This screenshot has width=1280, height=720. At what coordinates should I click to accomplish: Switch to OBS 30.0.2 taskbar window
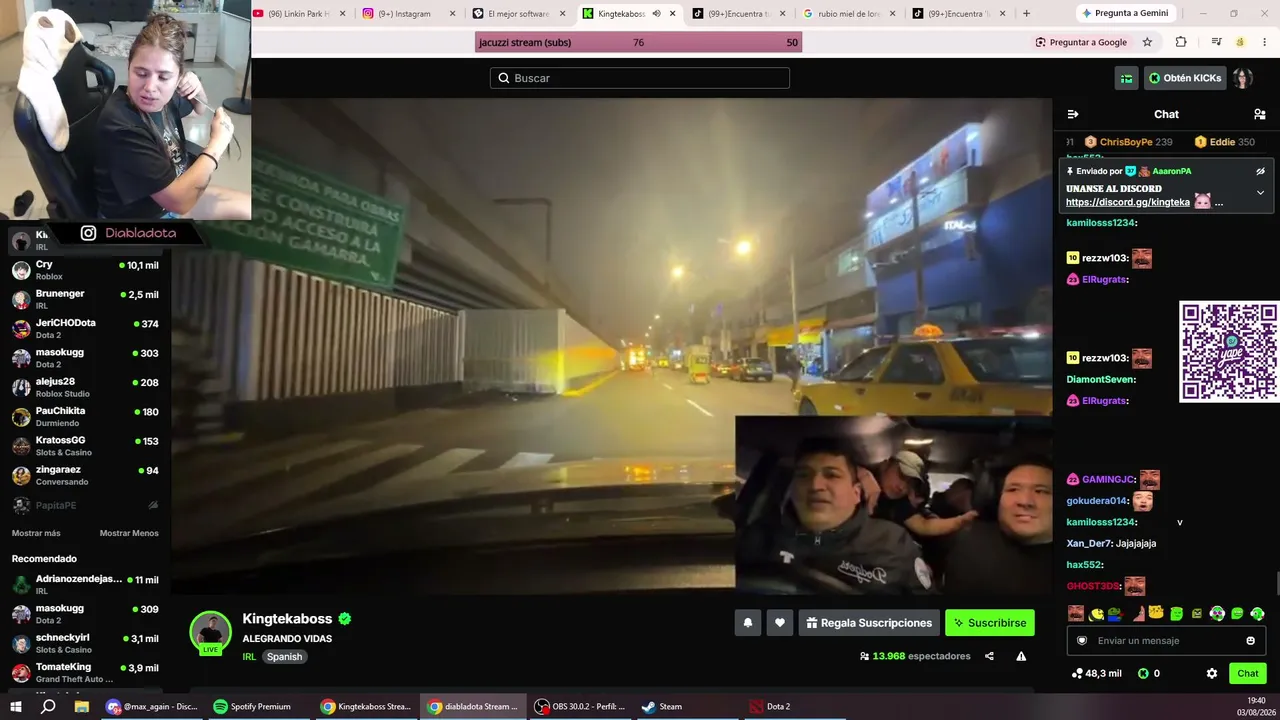point(581,707)
